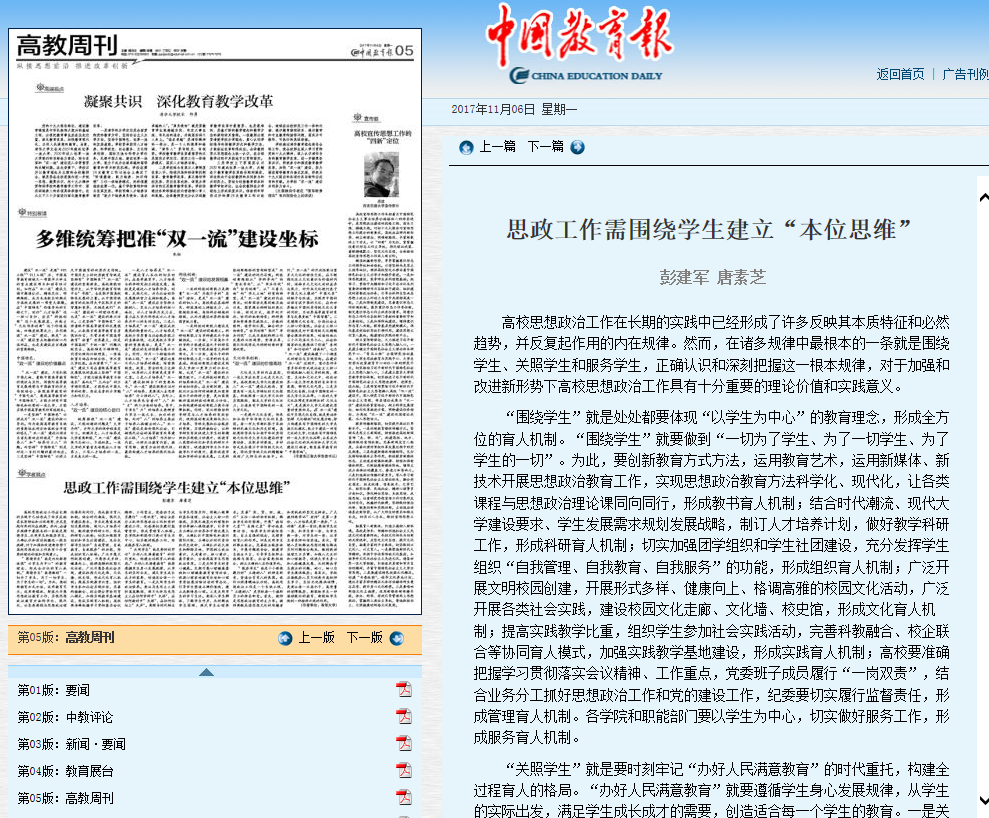
Task: Open 第02版：中教评论 edition entry
Action: click(66, 717)
